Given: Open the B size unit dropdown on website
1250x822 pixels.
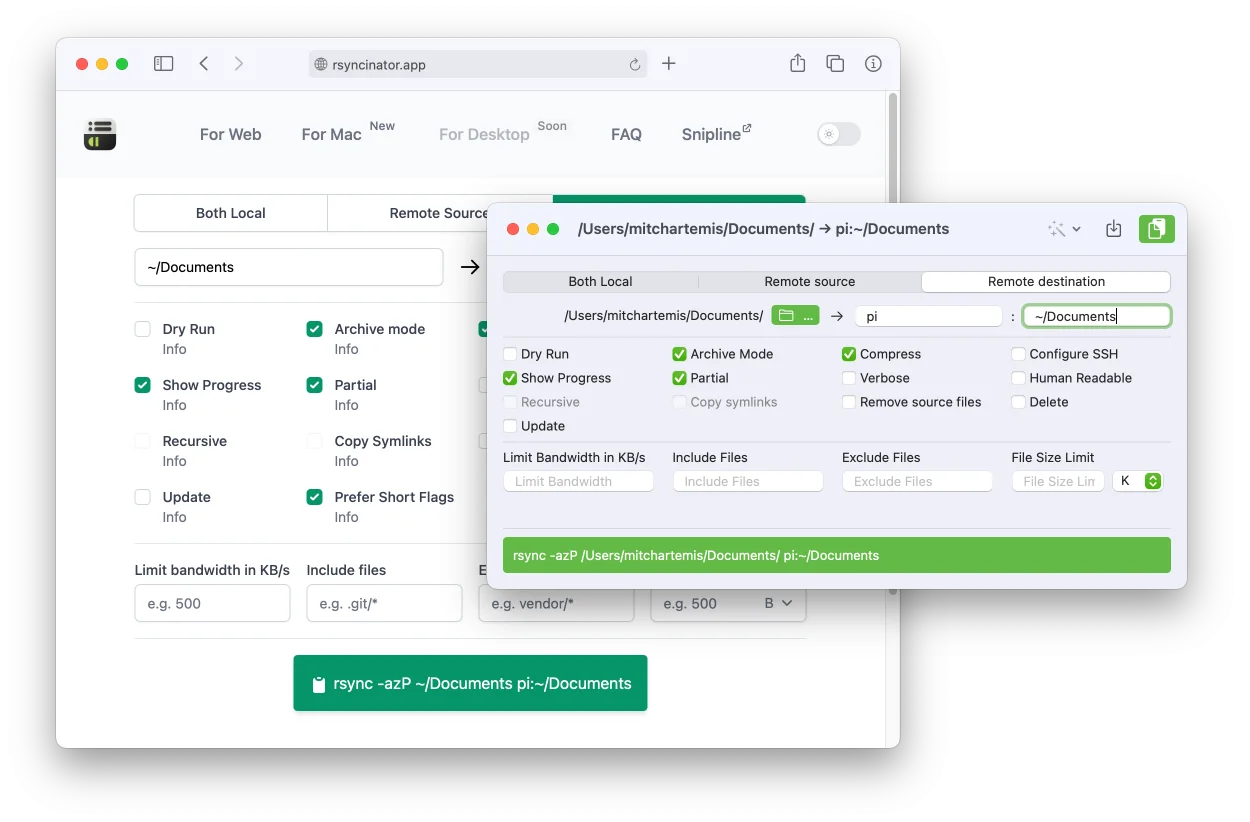Looking at the screenshot, I should 778,603.
